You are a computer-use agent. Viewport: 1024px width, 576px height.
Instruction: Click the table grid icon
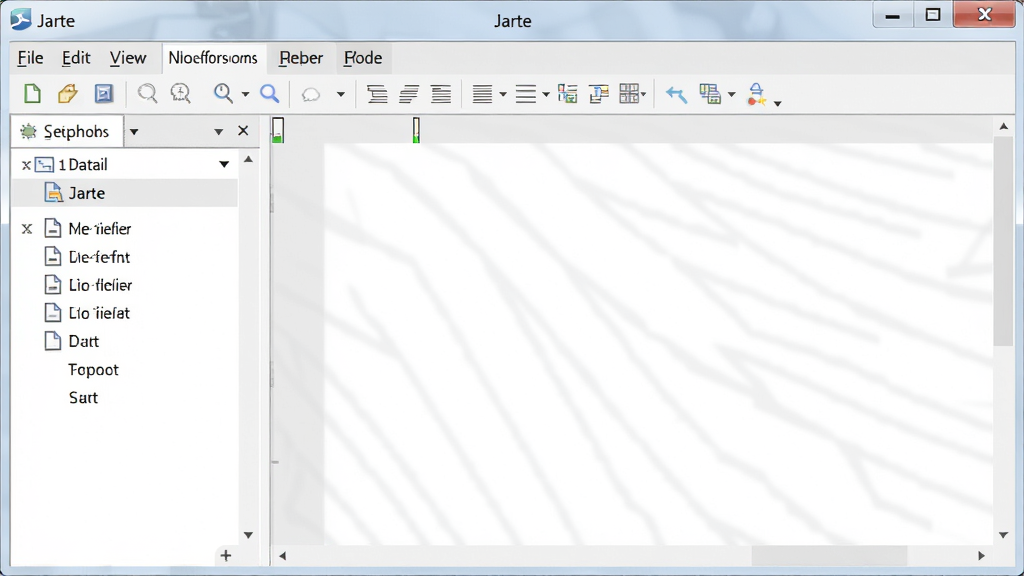(x=629, y=94)
